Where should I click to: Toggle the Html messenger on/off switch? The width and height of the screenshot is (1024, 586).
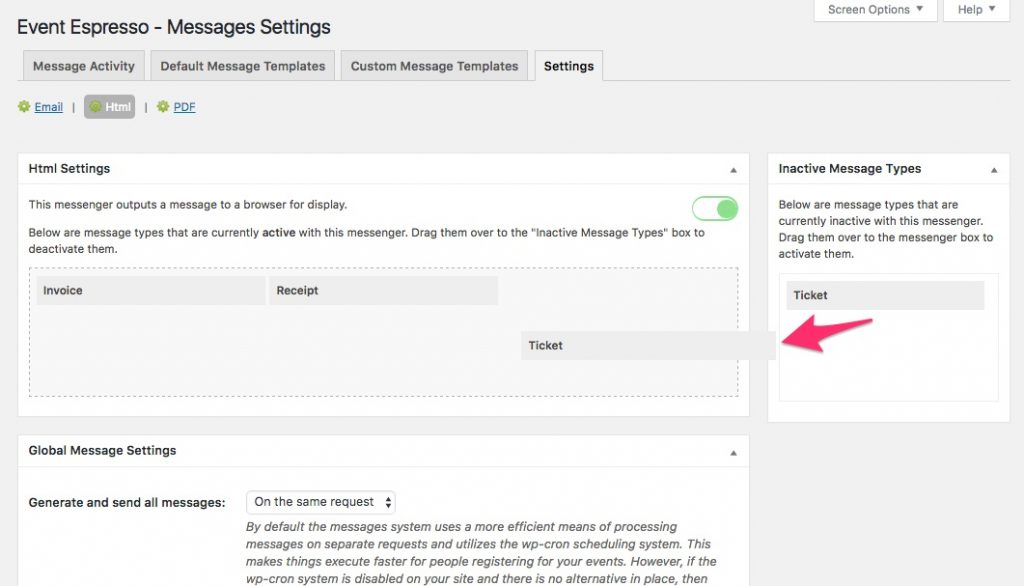click(715, 208)
